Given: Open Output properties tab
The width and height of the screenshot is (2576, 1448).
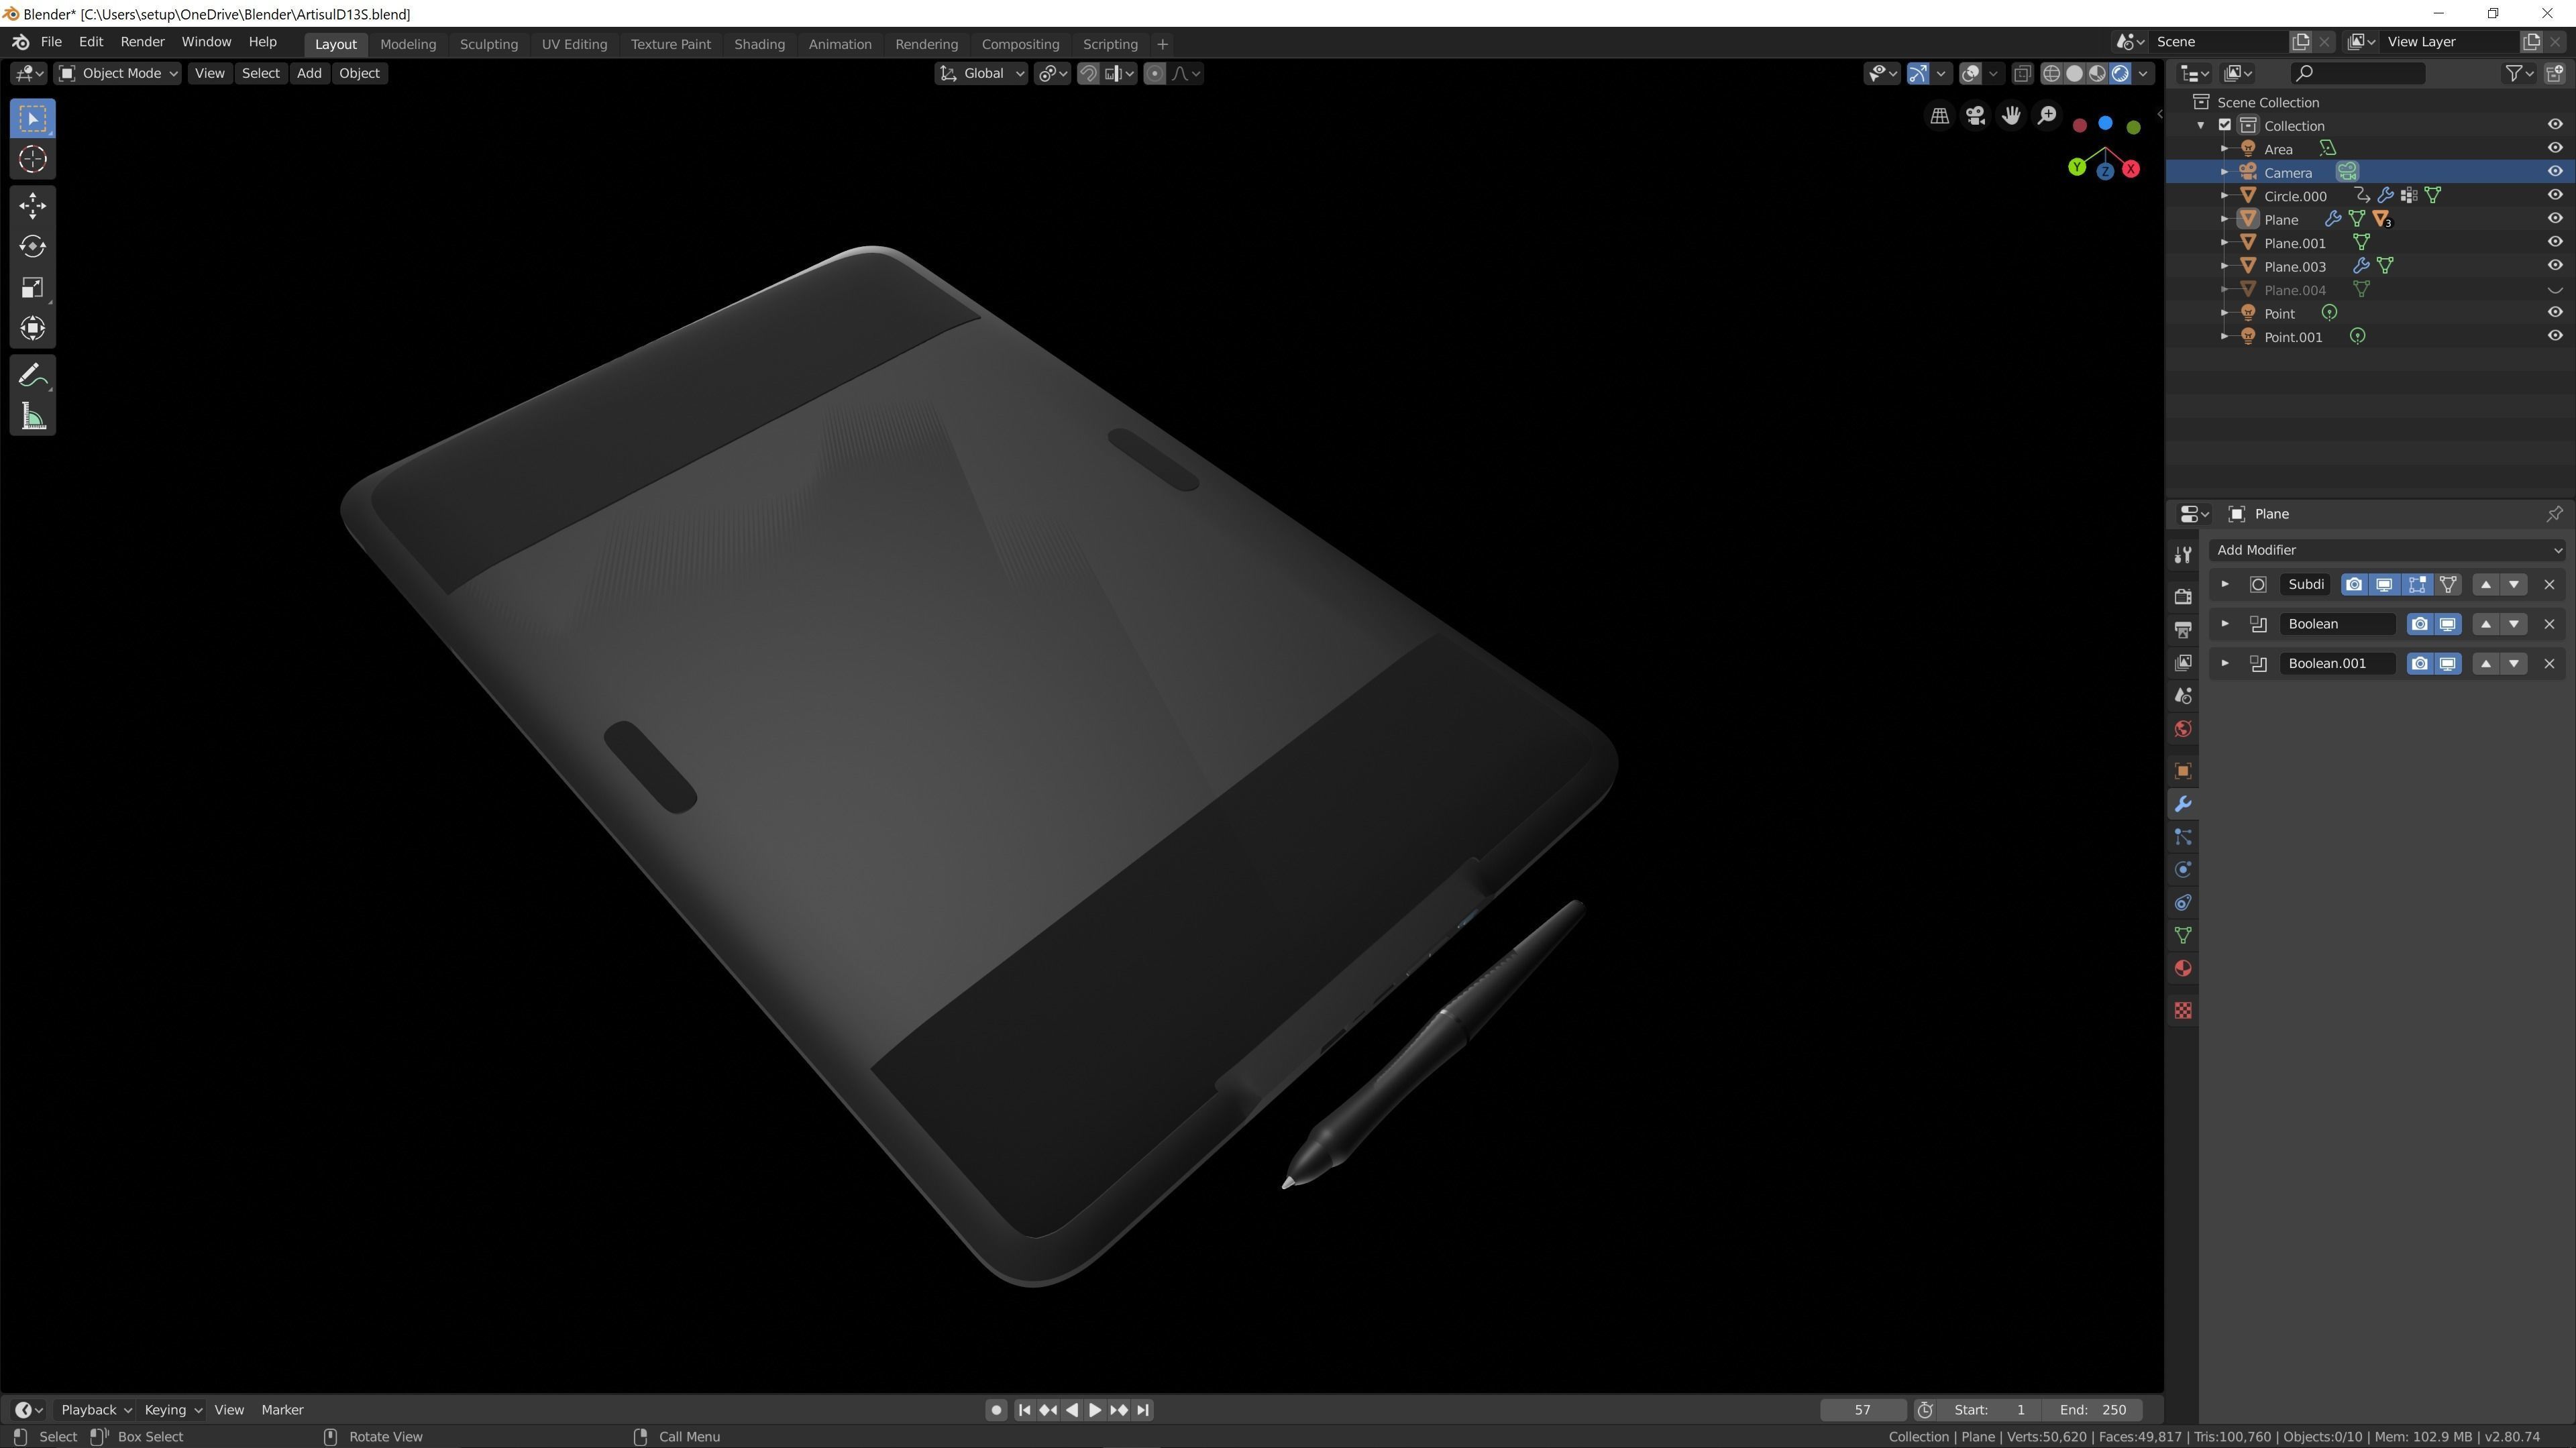Looking at the screenshot, I should click(2183, 630).
